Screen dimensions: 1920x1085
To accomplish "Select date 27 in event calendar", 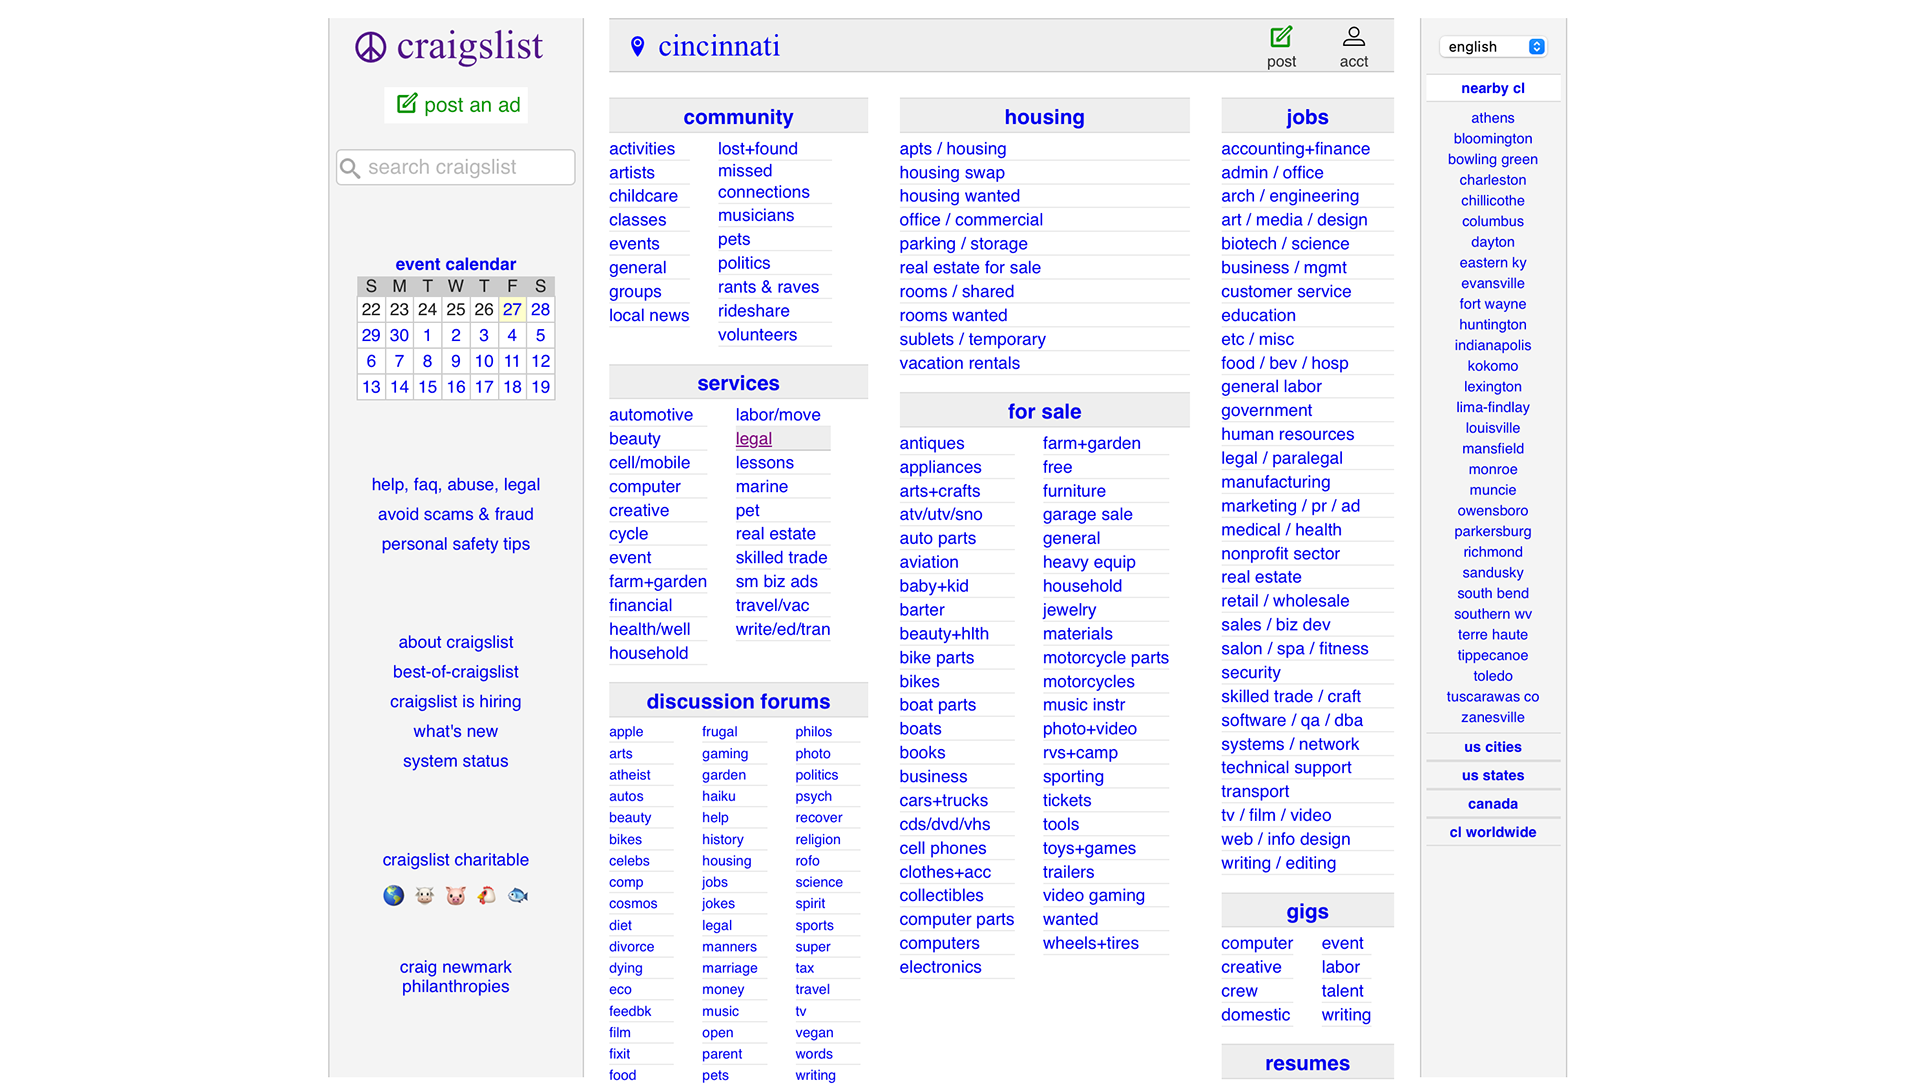I will (512, 309).
